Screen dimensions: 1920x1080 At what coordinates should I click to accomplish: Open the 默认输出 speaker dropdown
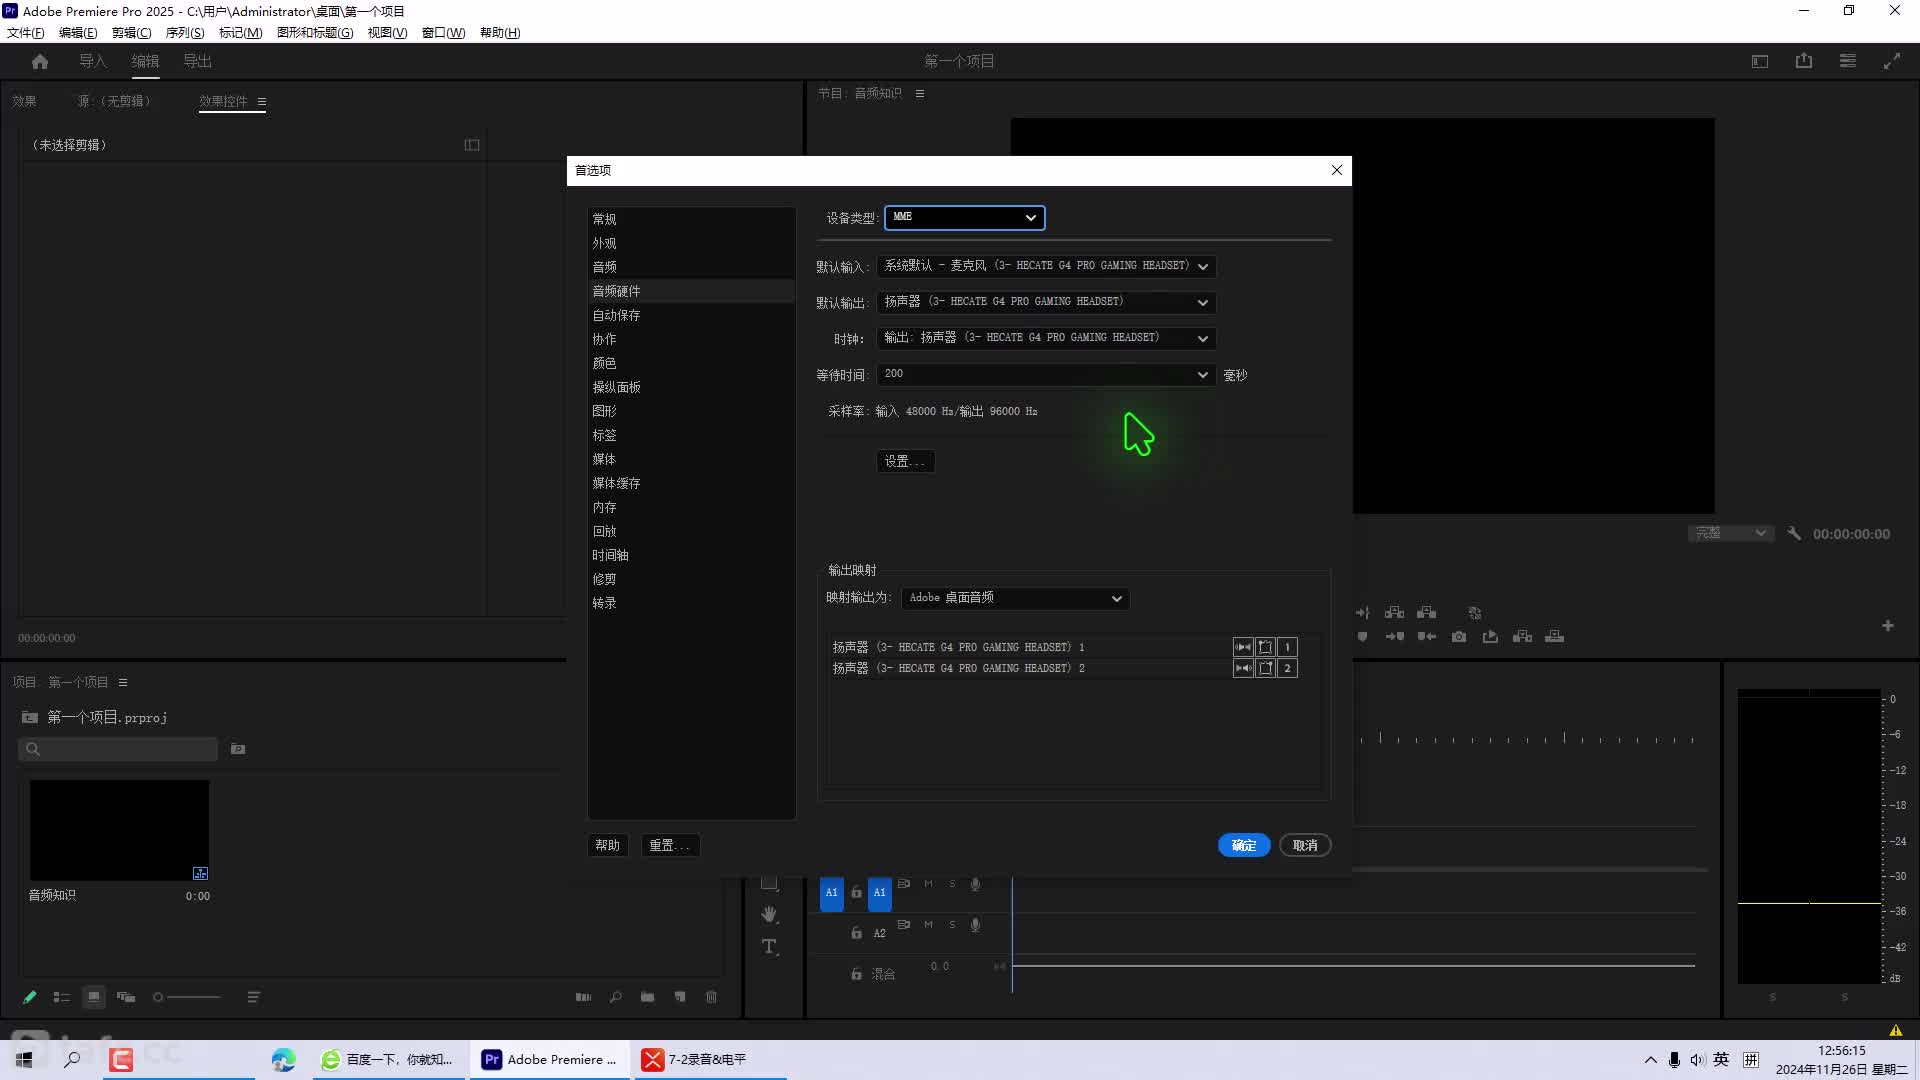click(1046, 302)
